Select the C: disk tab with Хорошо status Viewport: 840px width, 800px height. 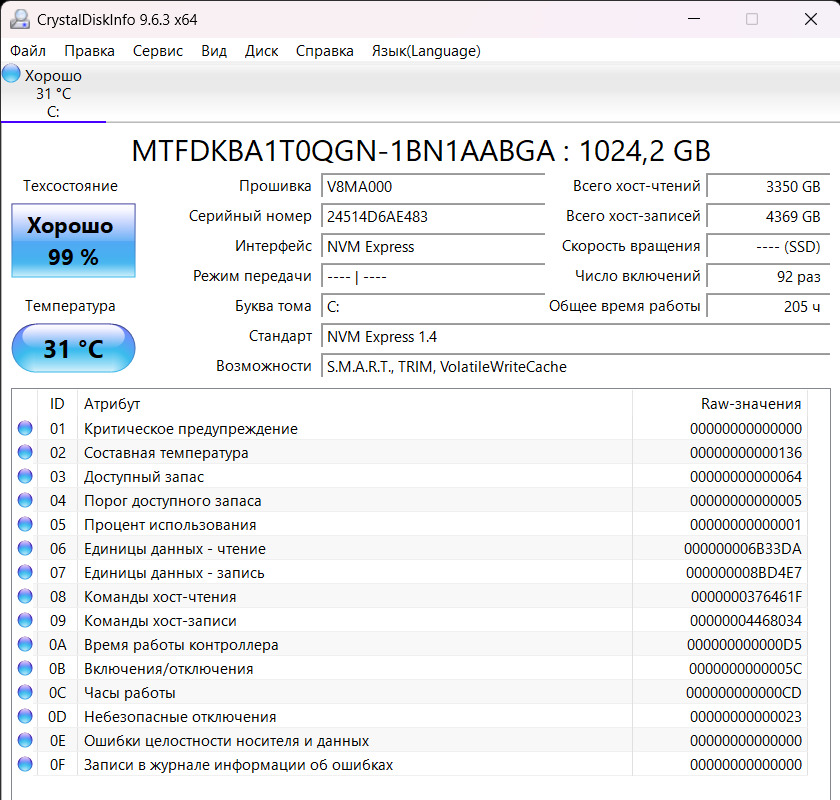coord(54,93)
